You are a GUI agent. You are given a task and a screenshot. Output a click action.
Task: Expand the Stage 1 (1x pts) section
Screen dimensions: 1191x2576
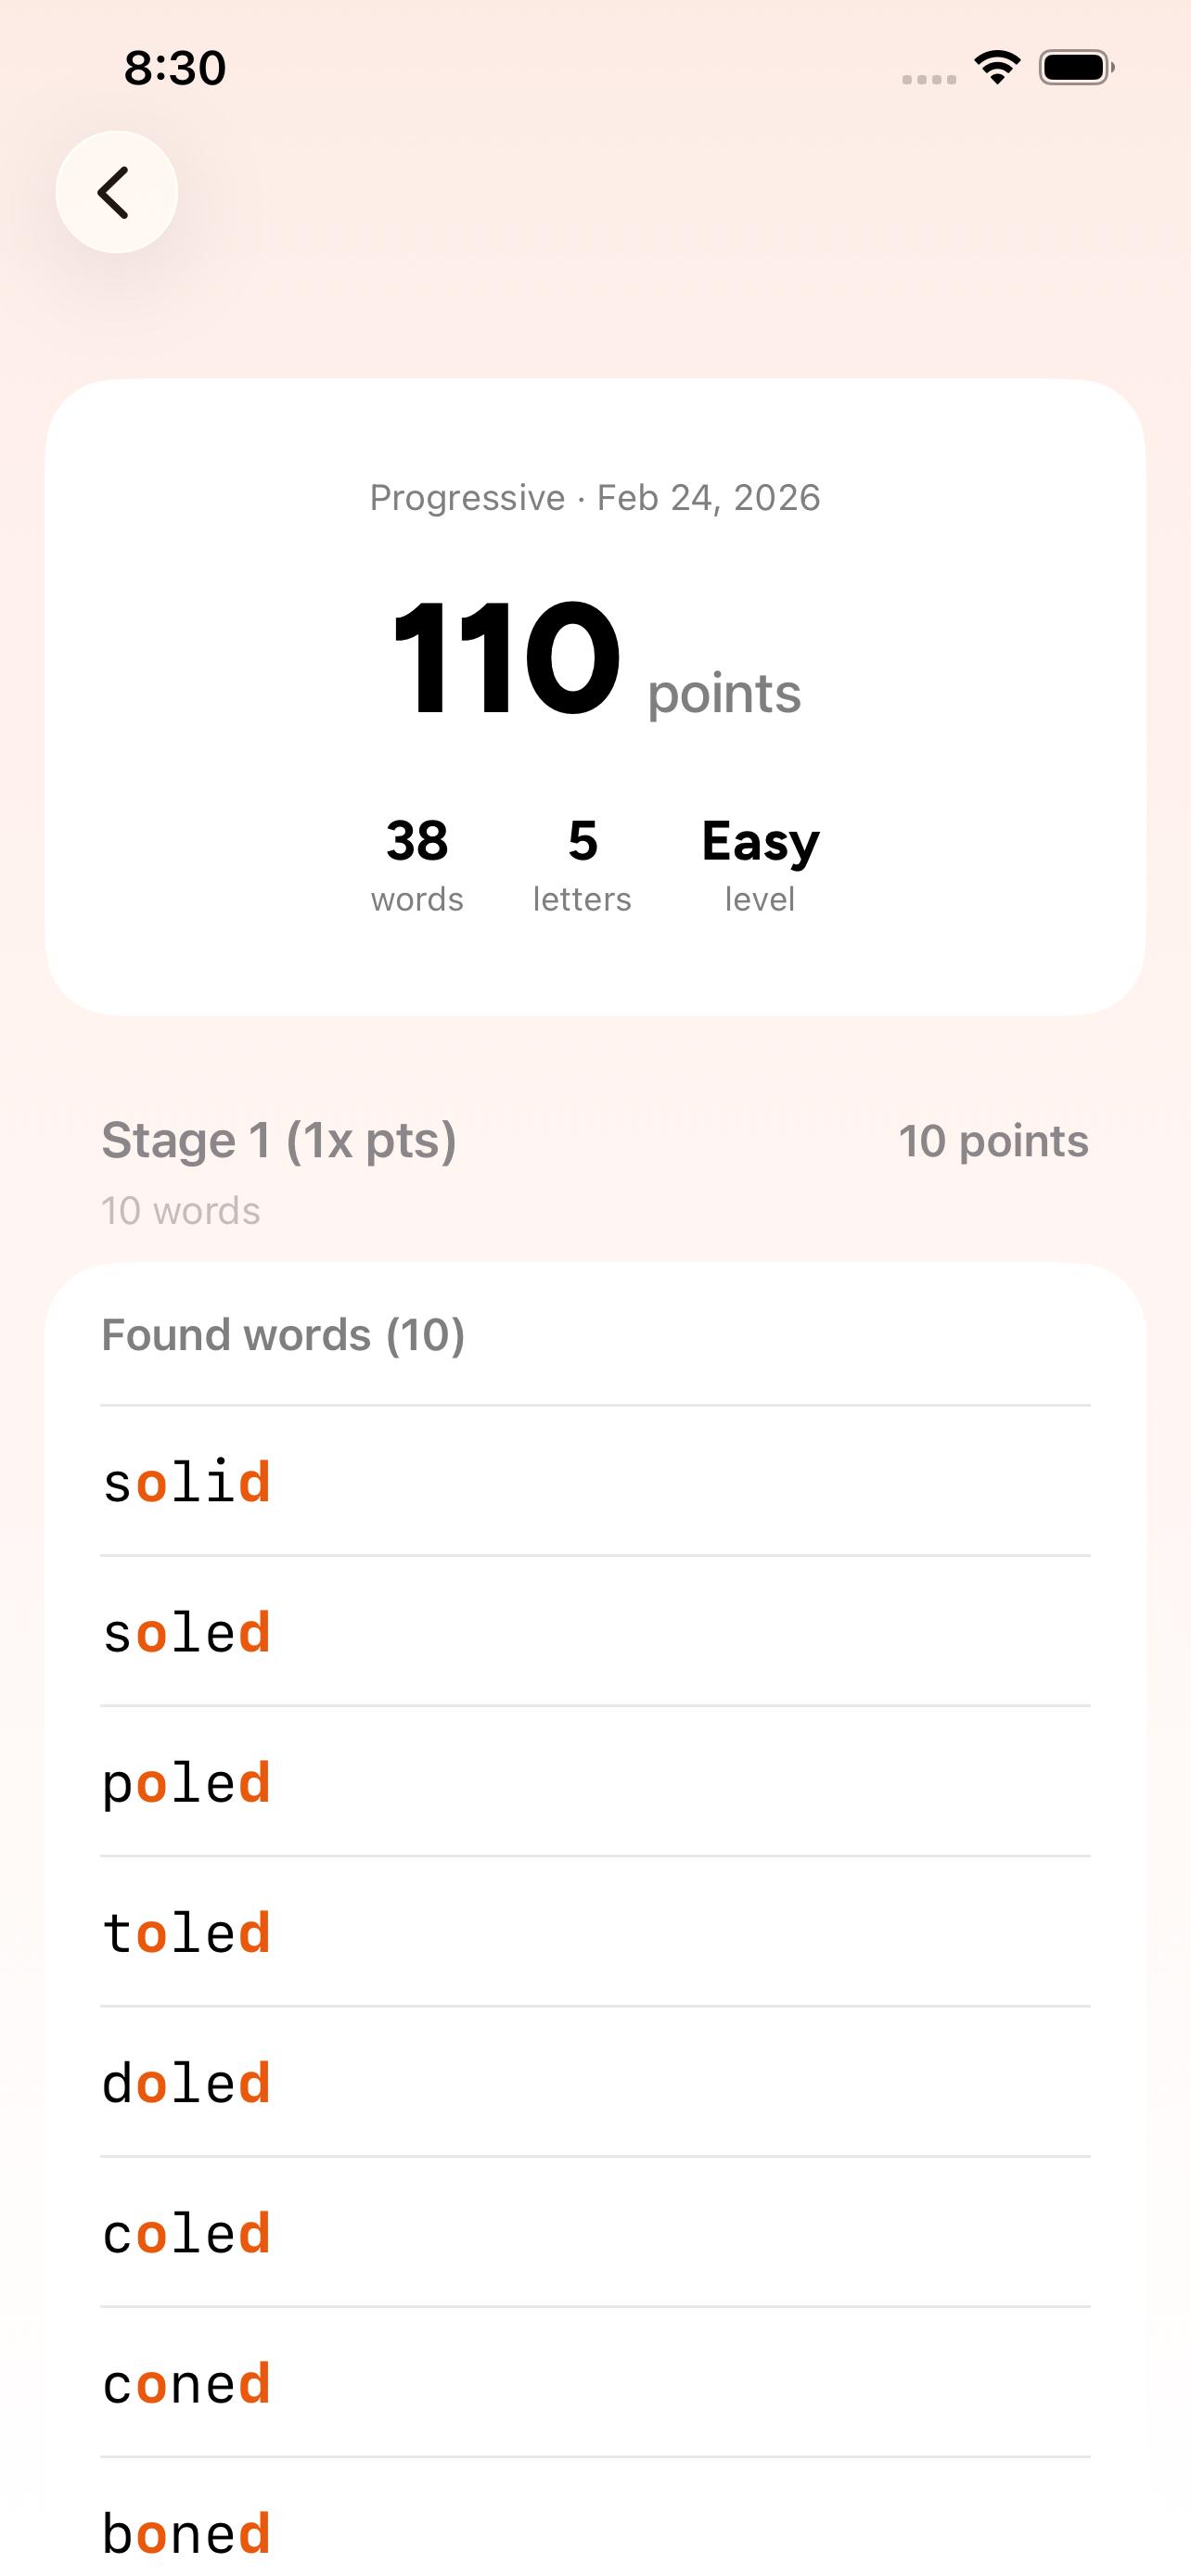coord(278,1139)
